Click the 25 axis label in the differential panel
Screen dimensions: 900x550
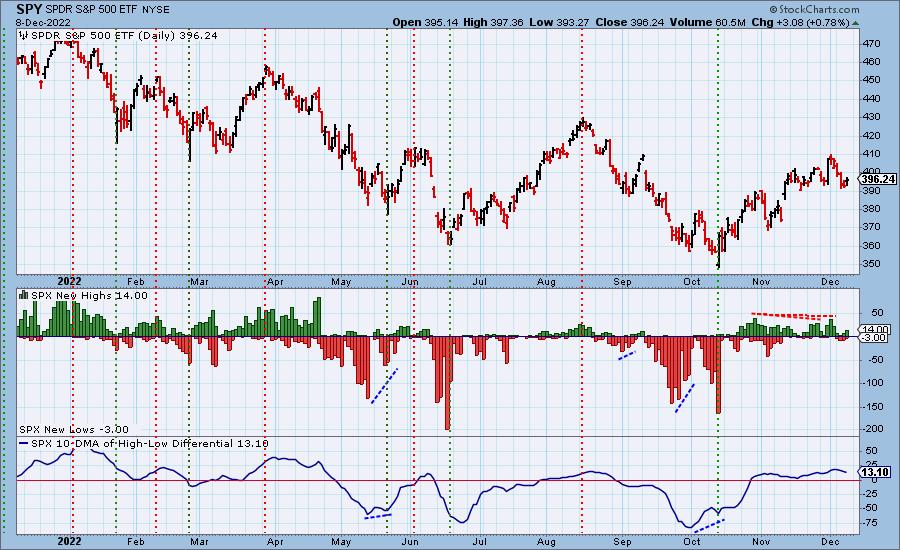pos(873,464)
